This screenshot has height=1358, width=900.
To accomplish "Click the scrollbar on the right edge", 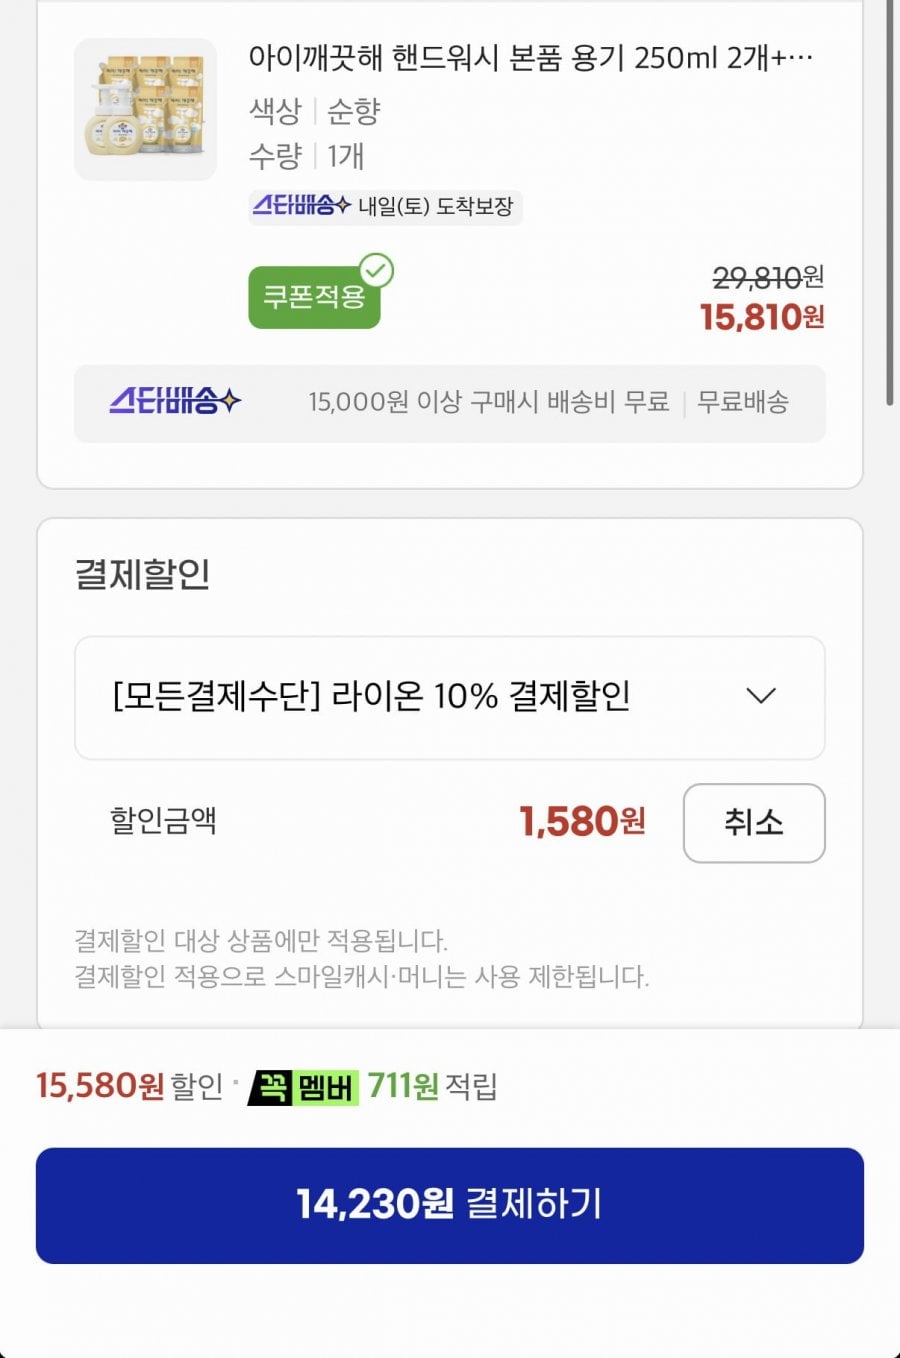I will [x=889, y=200].
